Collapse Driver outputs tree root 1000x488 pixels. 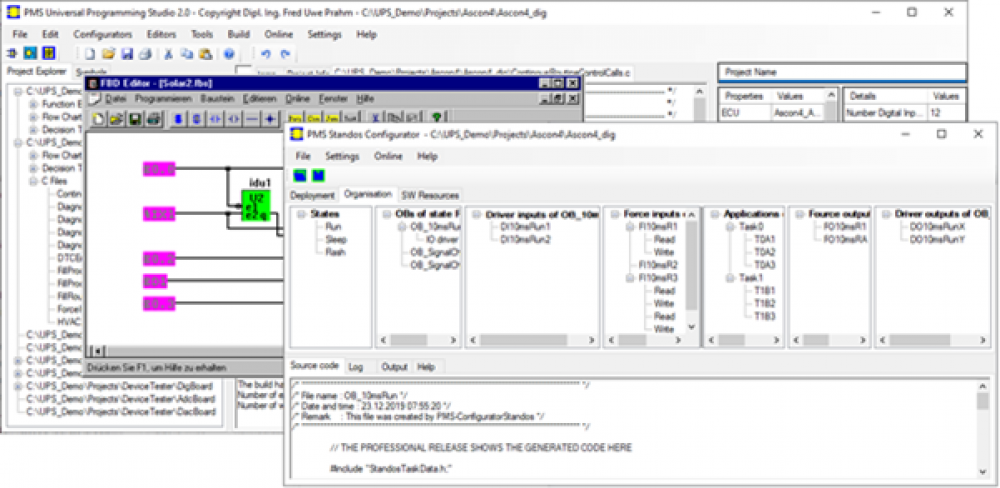tap(886, 214)
